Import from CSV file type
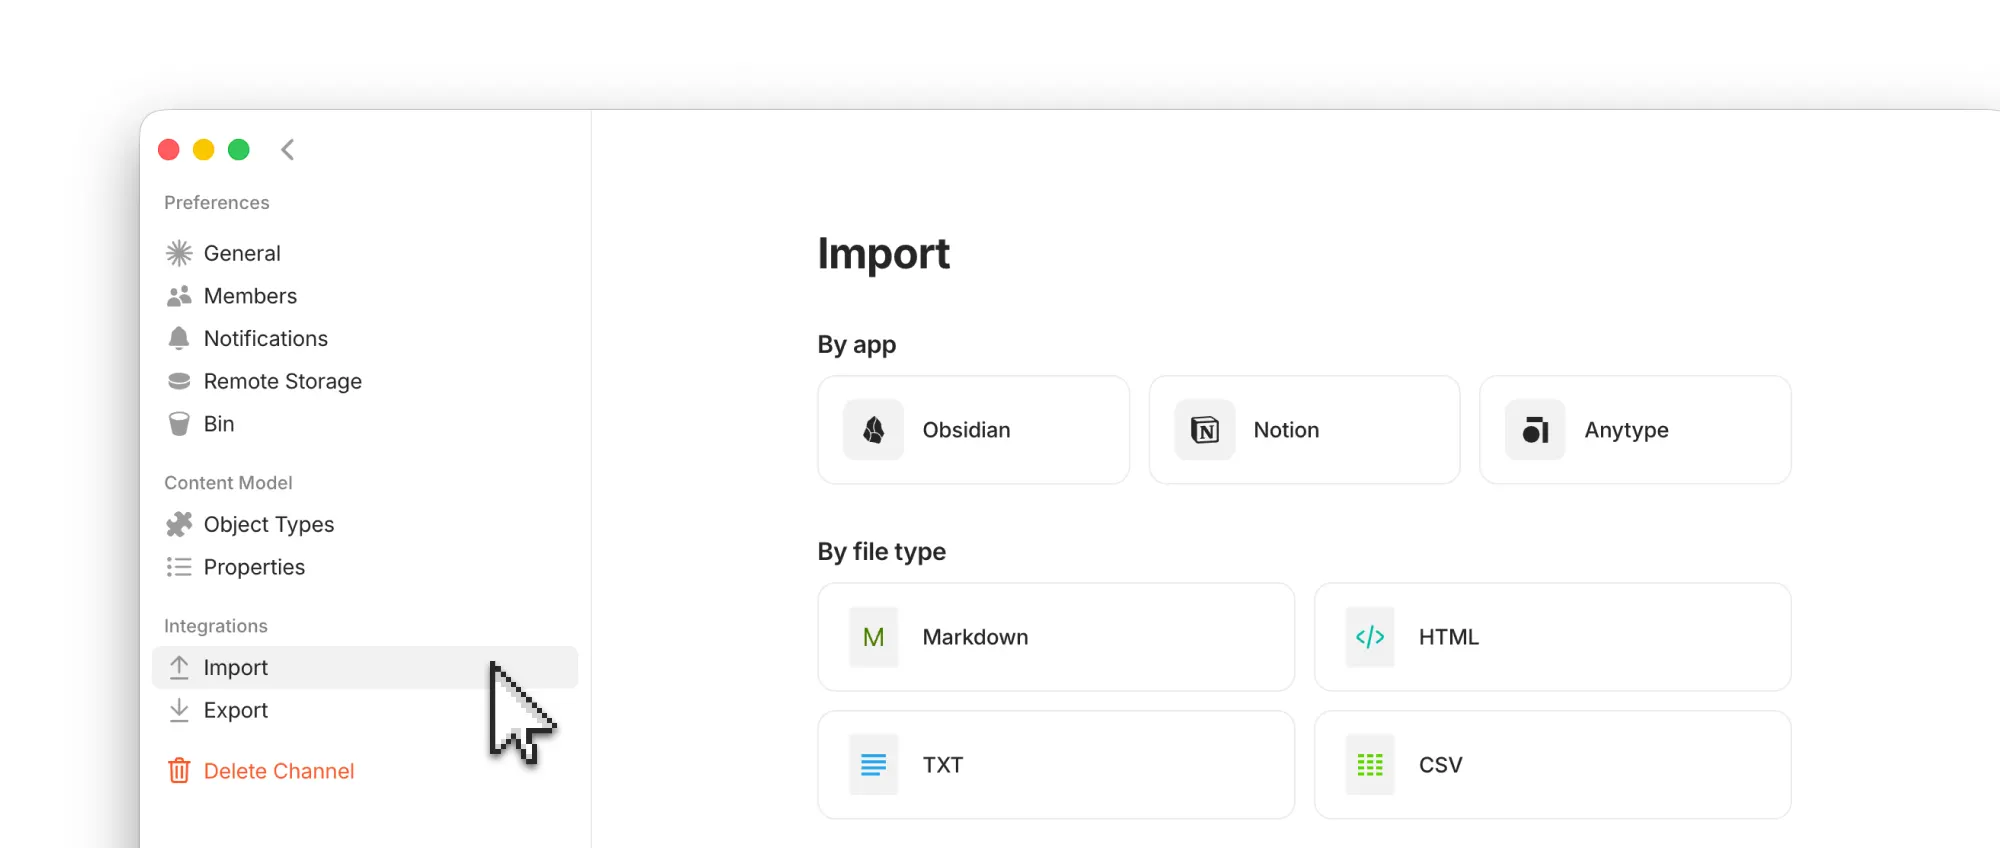This screenshot has height=848, width=2000. 1552,765
